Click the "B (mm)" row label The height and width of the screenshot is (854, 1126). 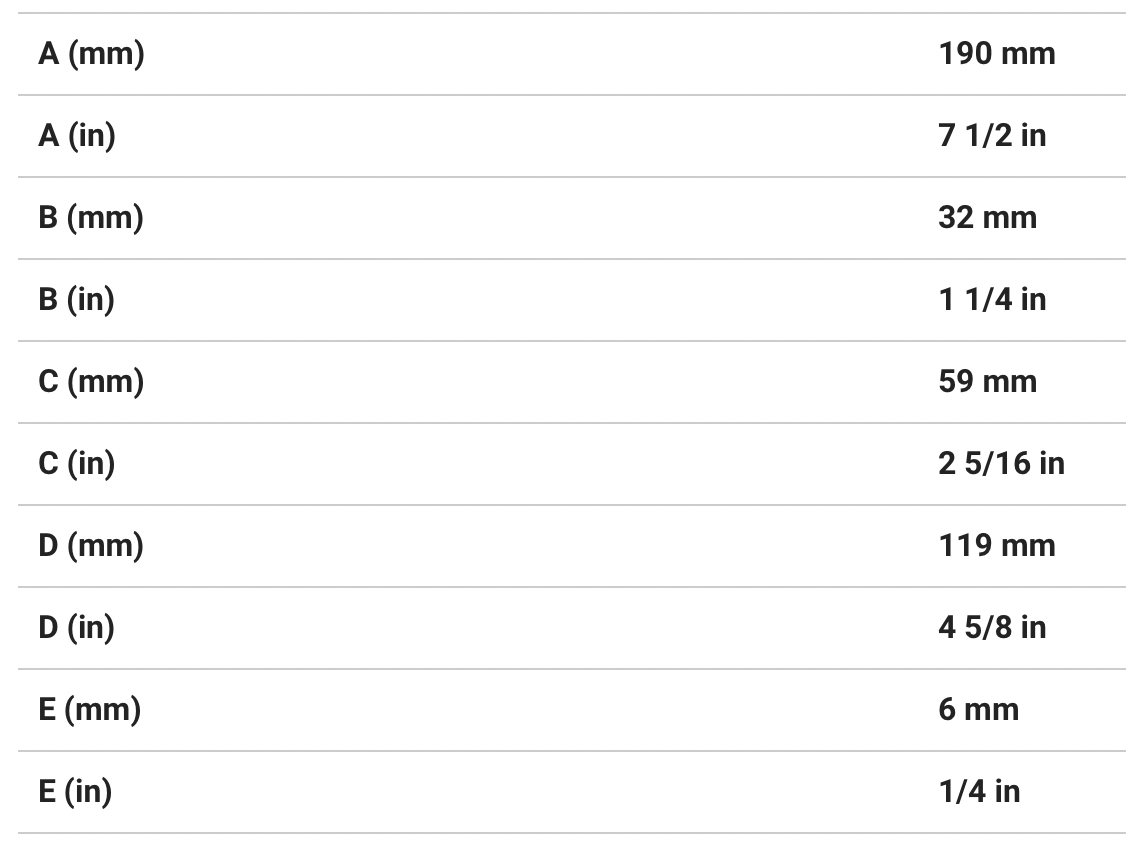coord(91,218)
